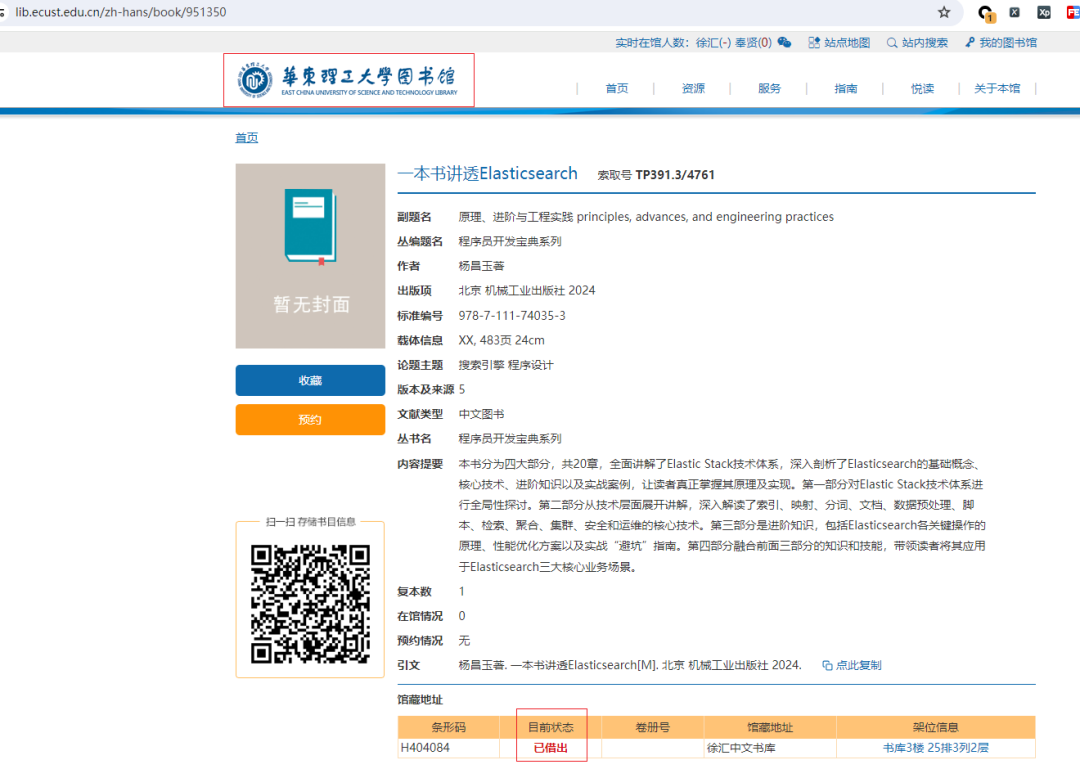The width and height of the screenshot is (1080, 769).
Task: Click the 馆藏地址 column header
Action: [770, 727]
